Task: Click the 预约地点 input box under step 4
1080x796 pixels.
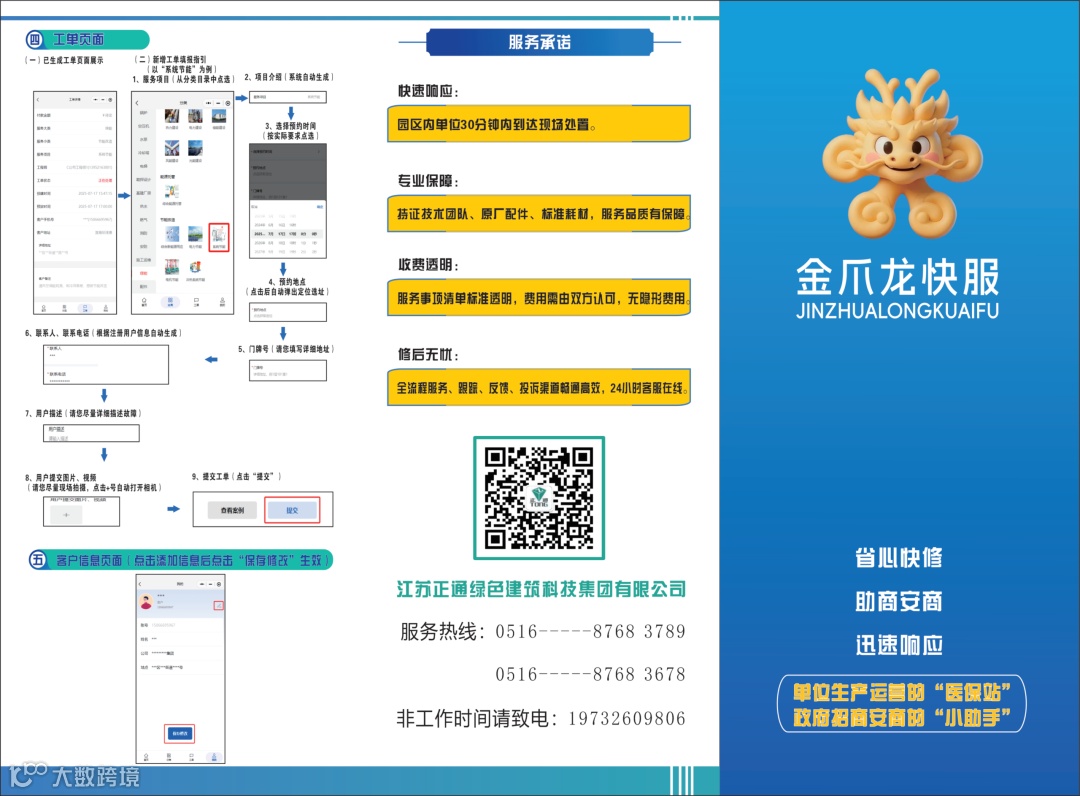Action: pos(288,312)
